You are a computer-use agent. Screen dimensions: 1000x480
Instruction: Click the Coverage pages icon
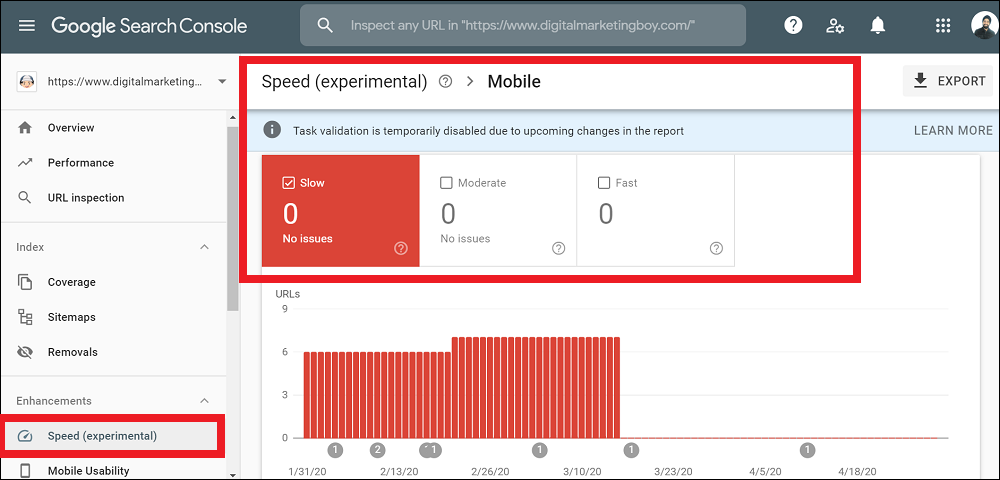[25, 282]
